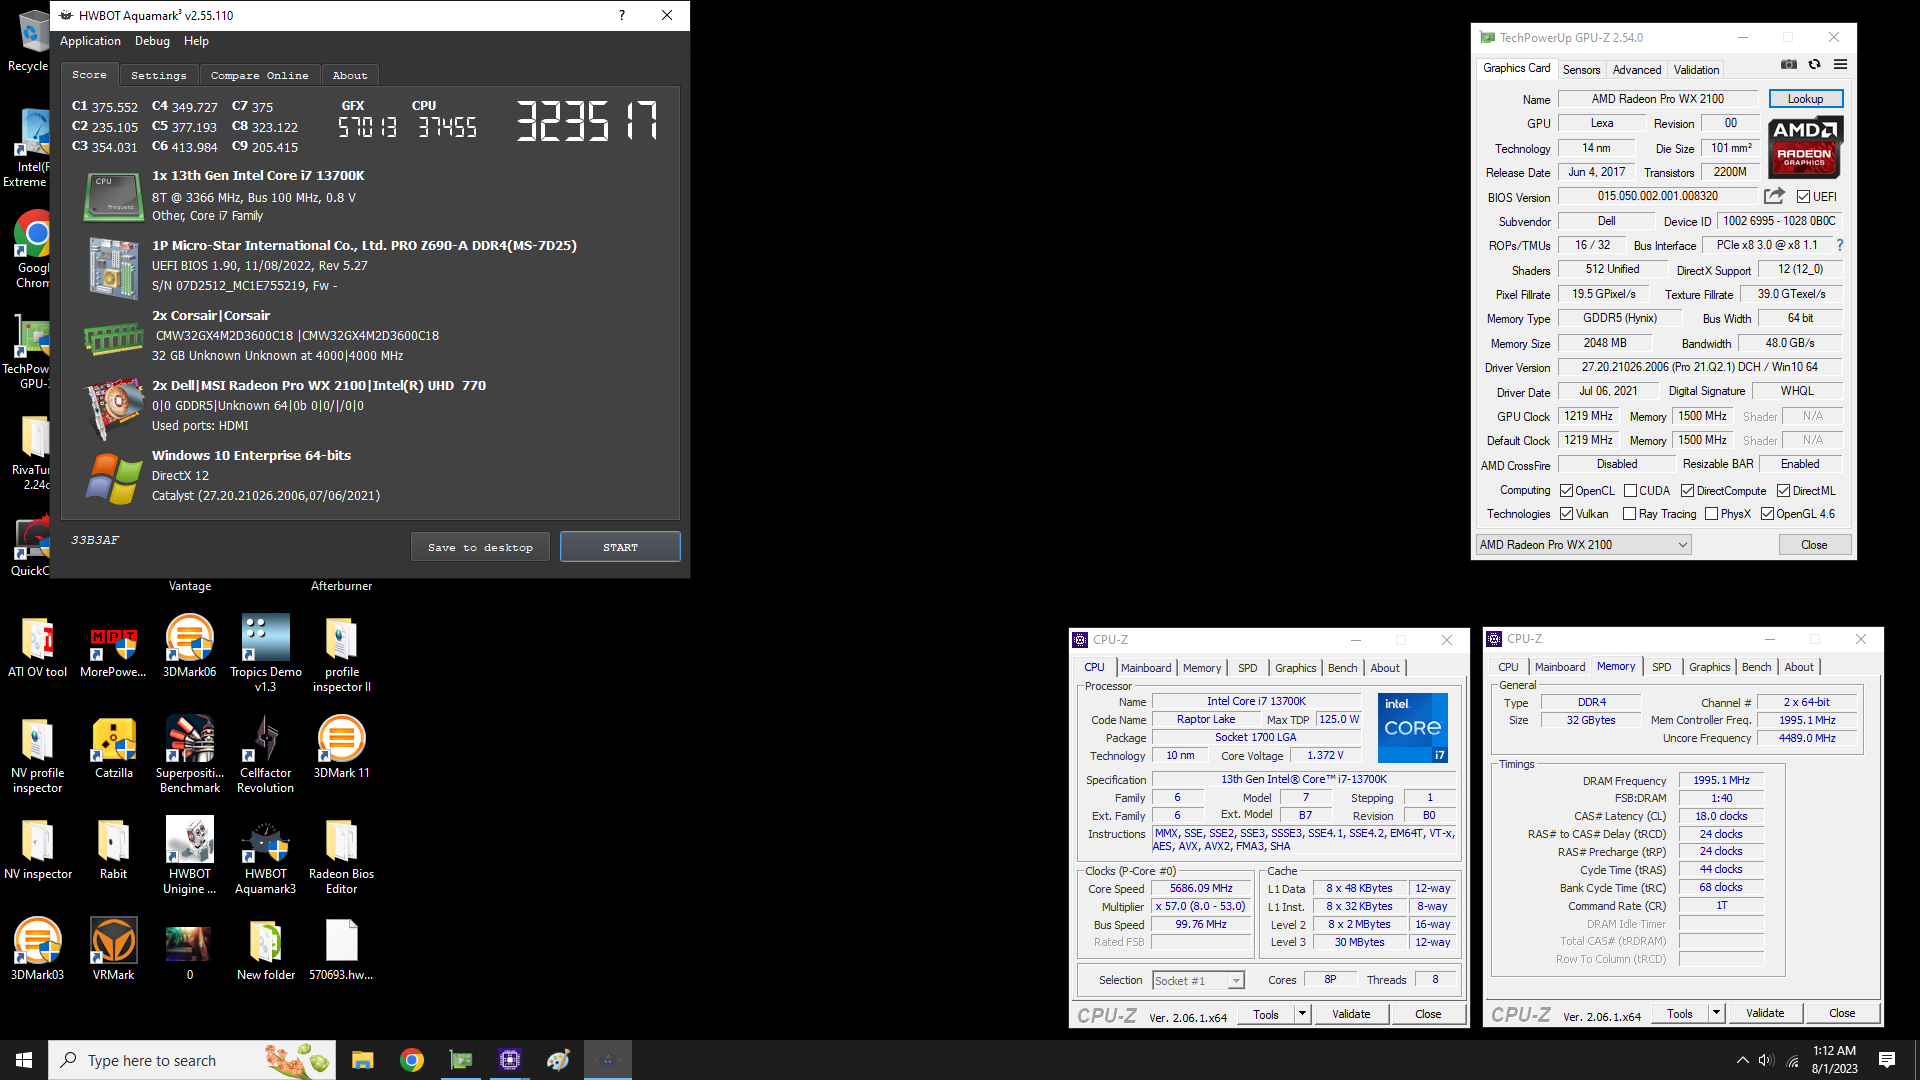Open File Explorer from the taskbar
Viewport: 1920px width, 1080px height.
click(362, 1060)
